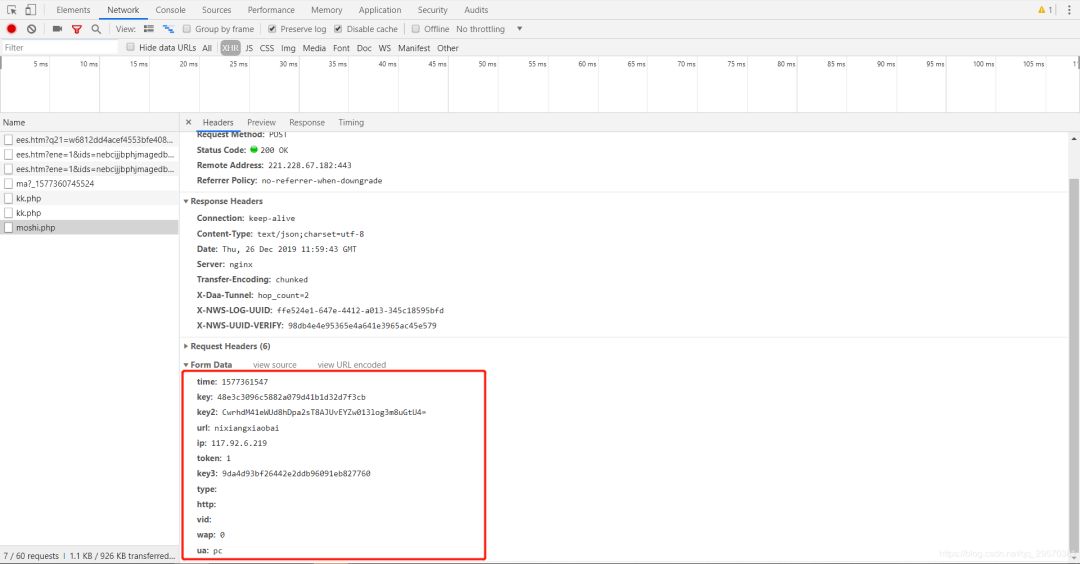Open the DevTools three-dot menu
This screenshot has height=564, width=1080.
(1067, 10)
